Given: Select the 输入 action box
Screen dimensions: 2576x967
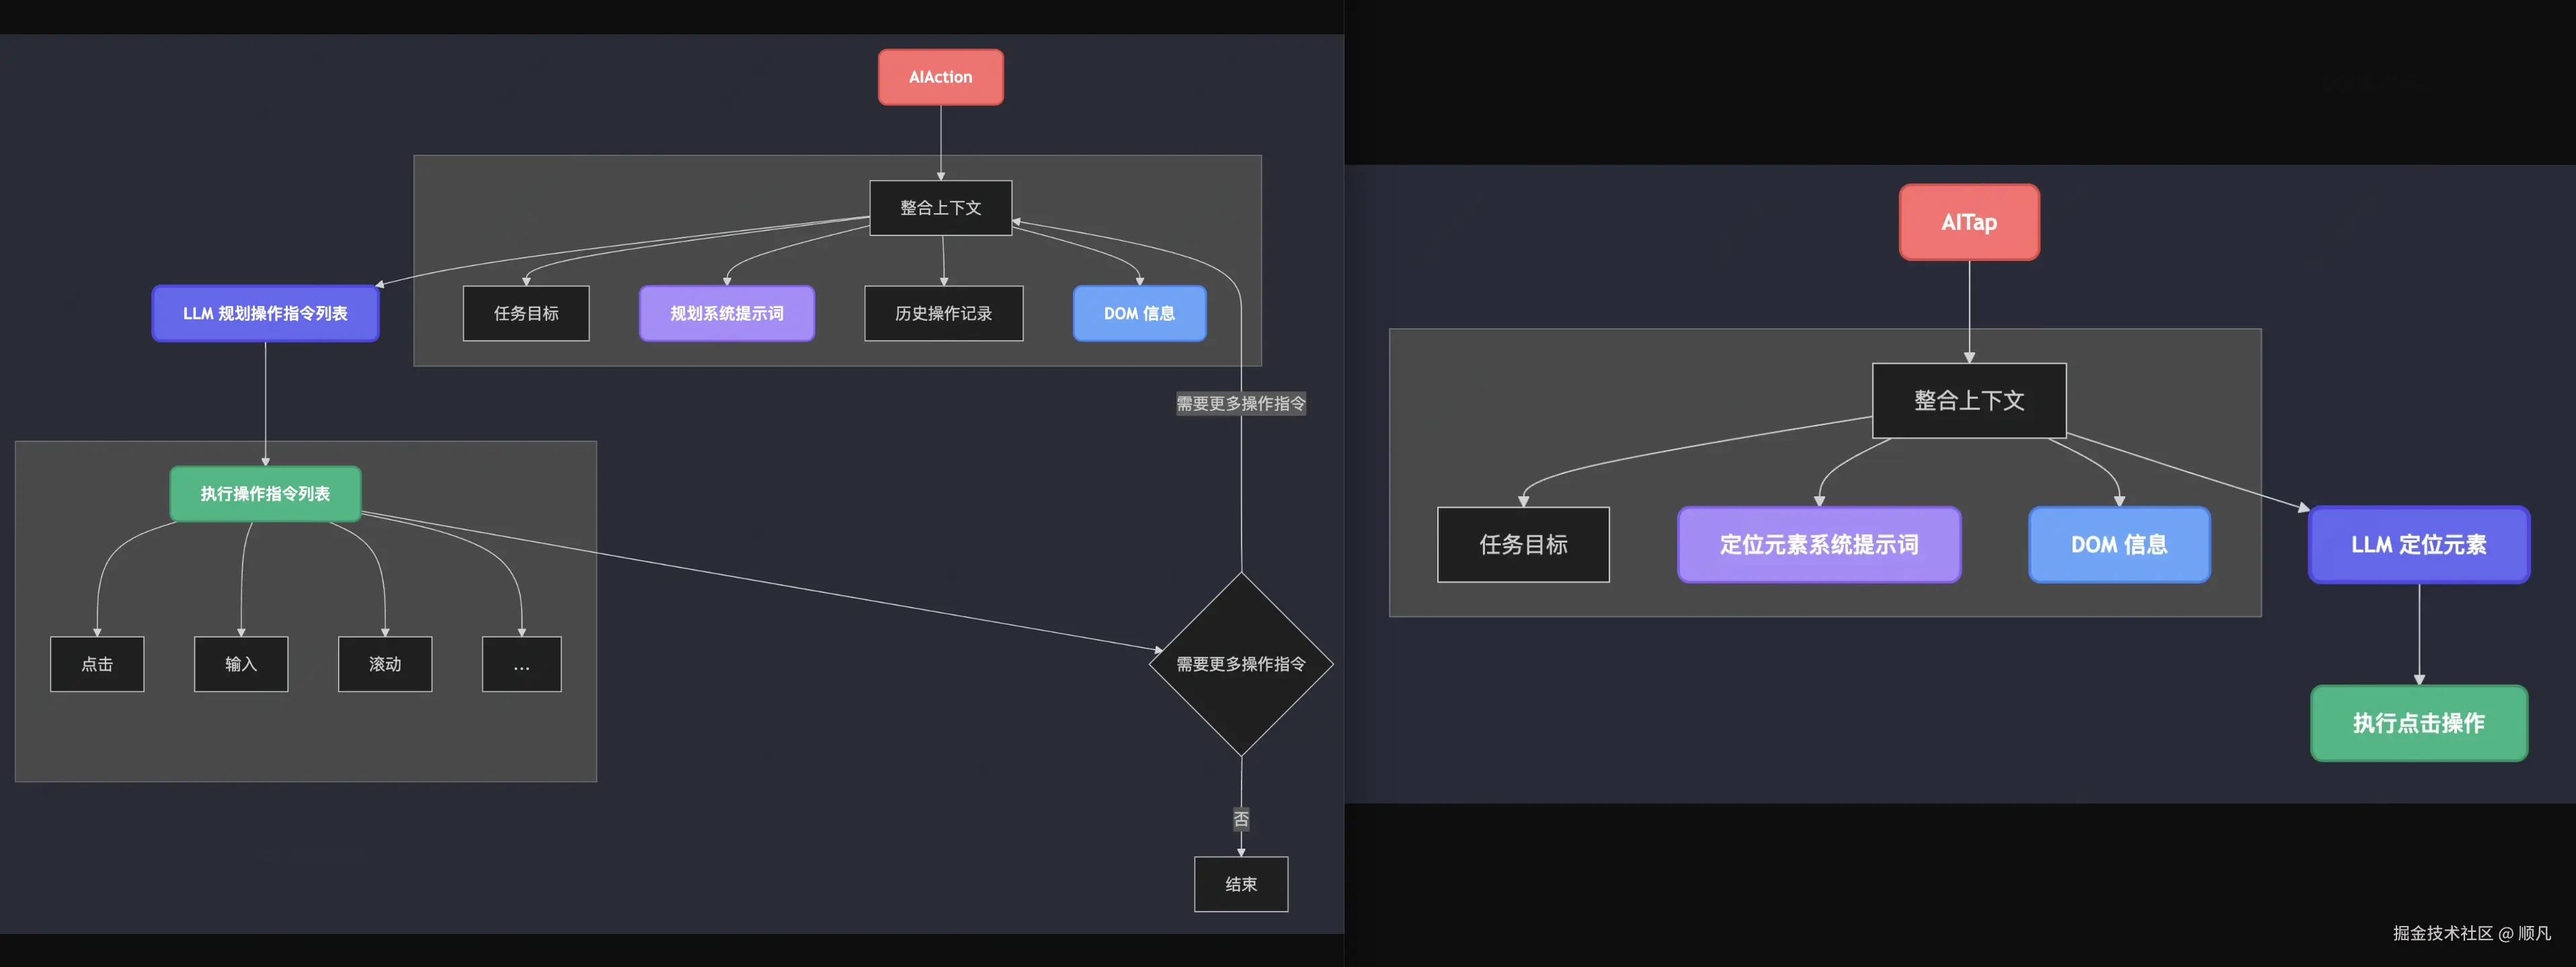Looking at the screenshot, I should click(x=241, y=664).
